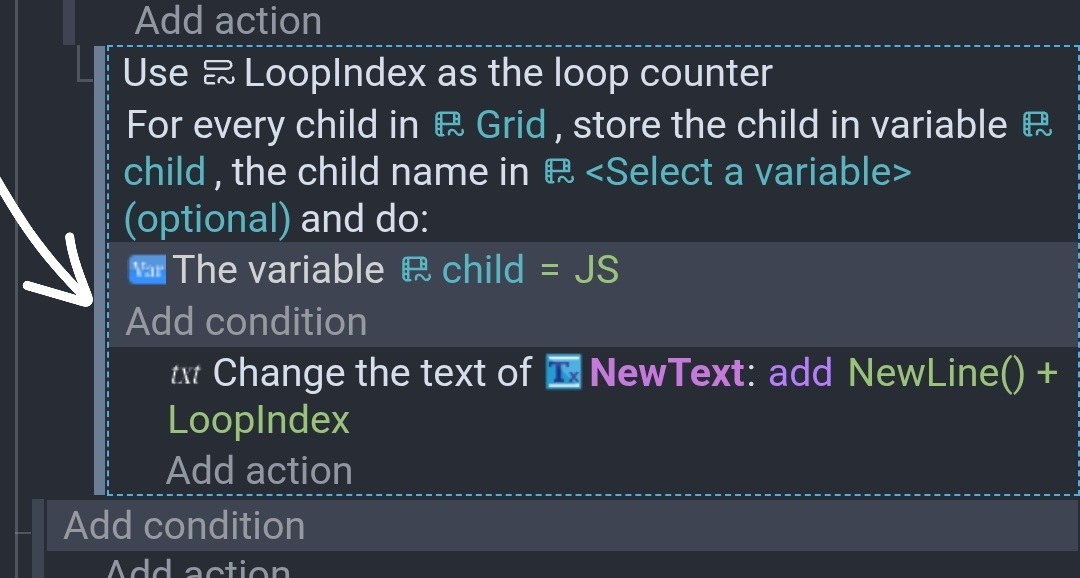
Task: Change the '=' operator in the variable condition
Action: point(549,270)
